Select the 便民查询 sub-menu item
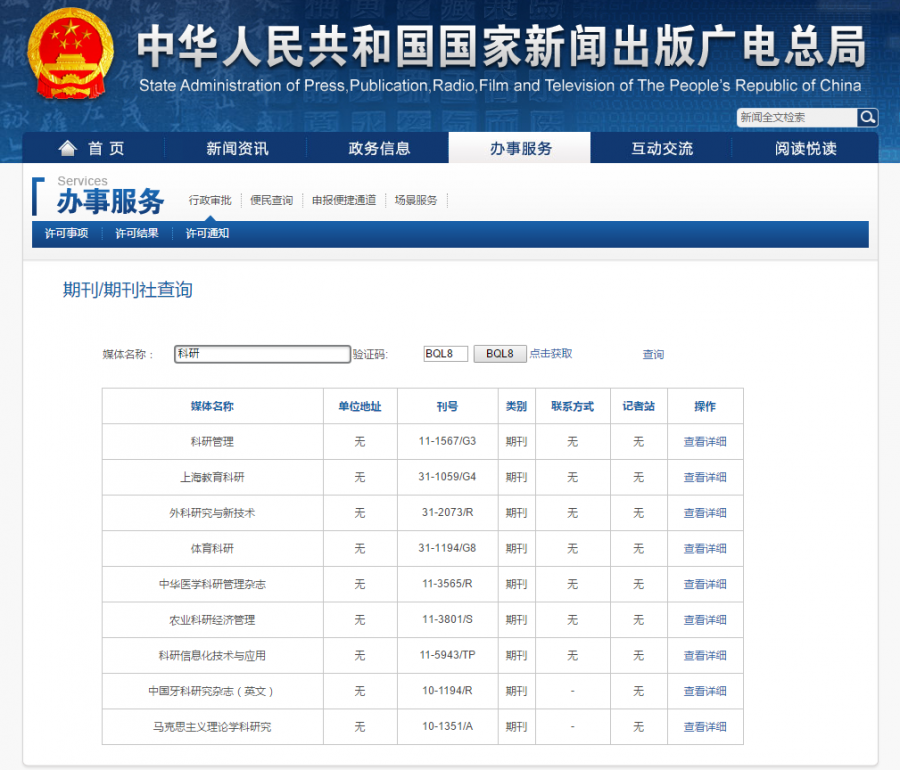The width and height of the screenshot is (900, 770). pos(271,200)
